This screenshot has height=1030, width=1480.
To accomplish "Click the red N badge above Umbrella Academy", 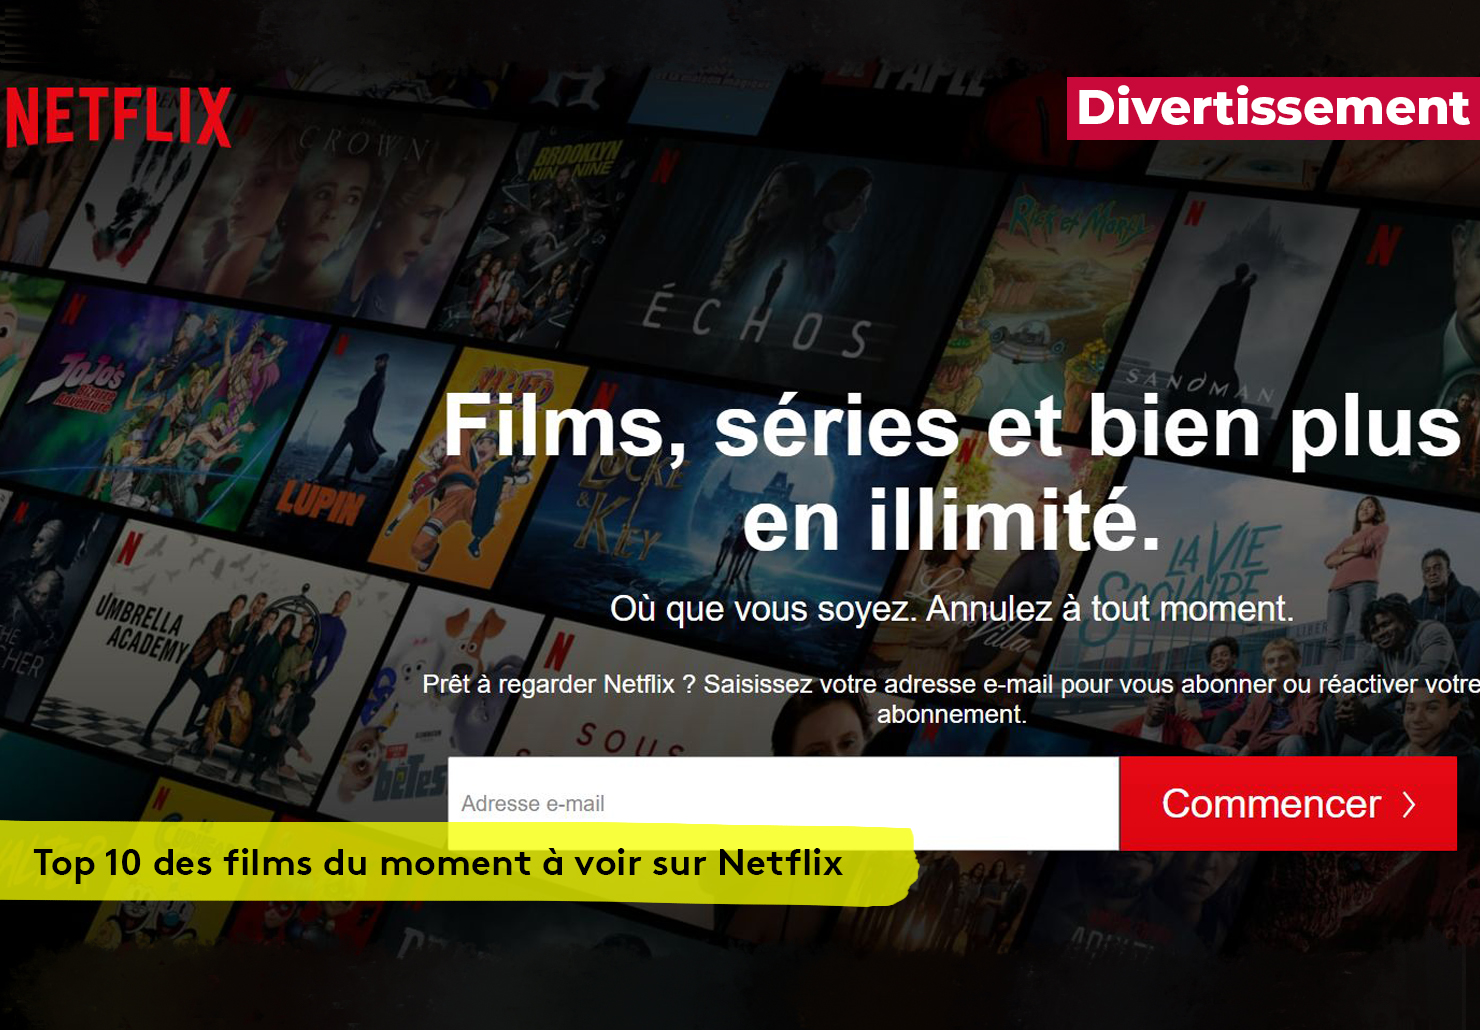I will (129, 549).
